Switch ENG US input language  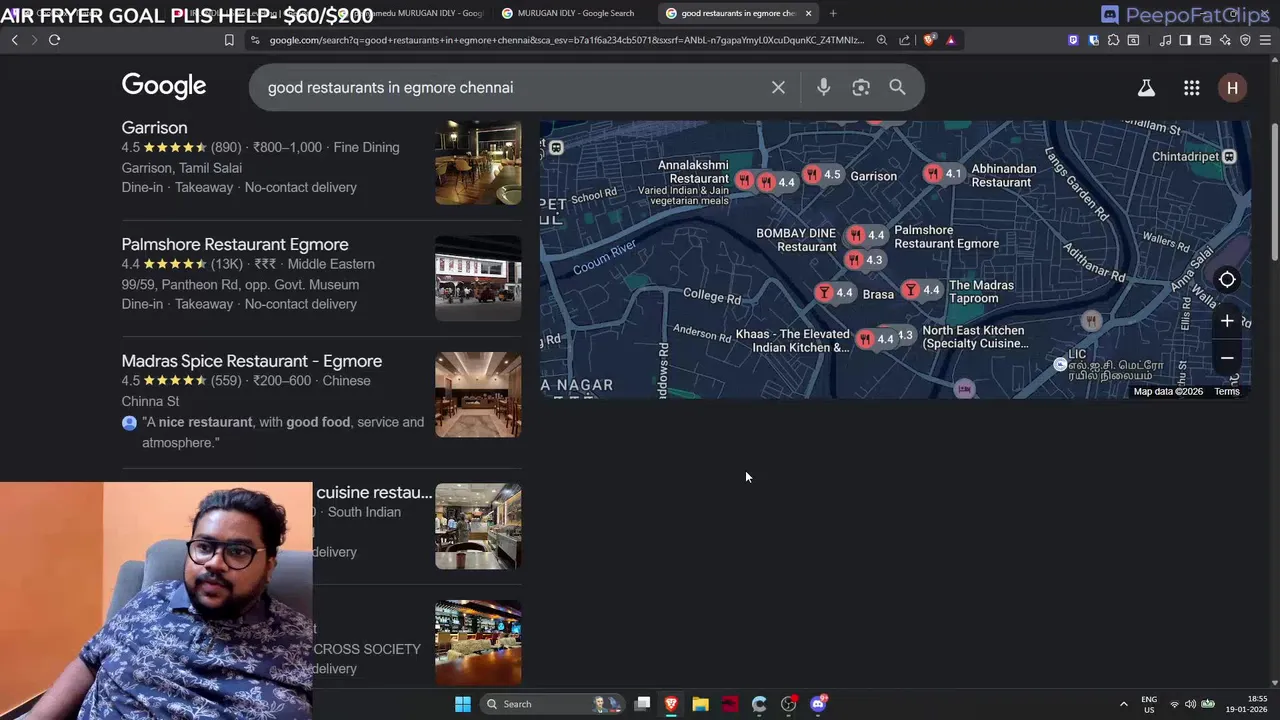1149,704
